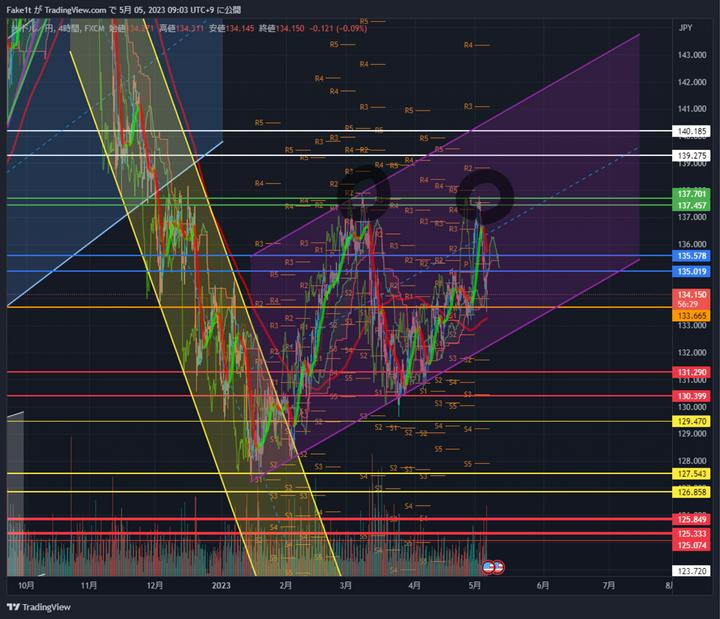This screenshot has width=720, height=619.
Task: Click the yellow 129.470 price label
Action: (692, 423)
